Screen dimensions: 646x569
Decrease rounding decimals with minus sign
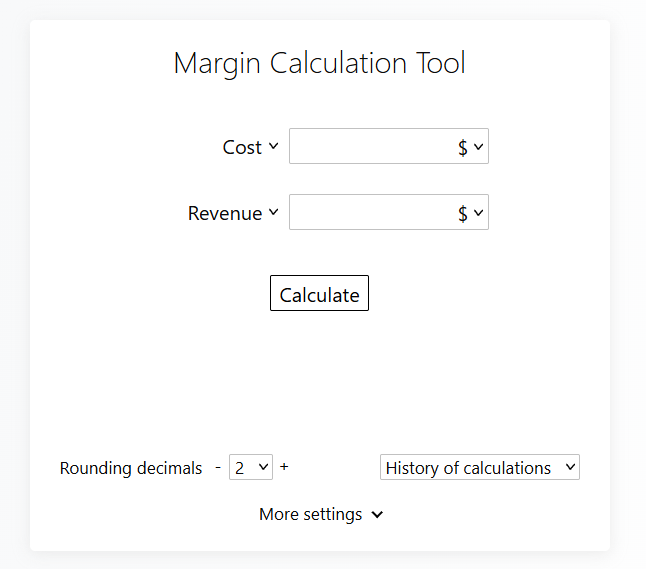(x=218, y=467)
